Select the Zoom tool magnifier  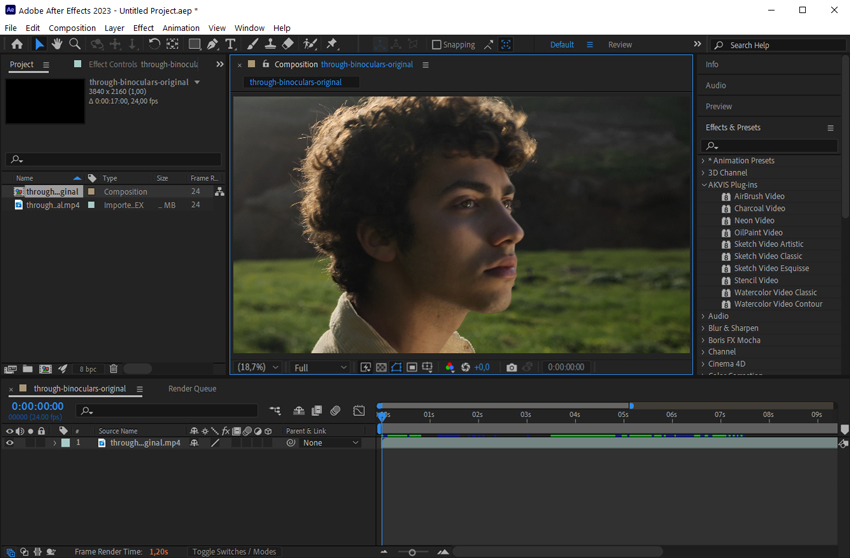(x=75, y=44)
